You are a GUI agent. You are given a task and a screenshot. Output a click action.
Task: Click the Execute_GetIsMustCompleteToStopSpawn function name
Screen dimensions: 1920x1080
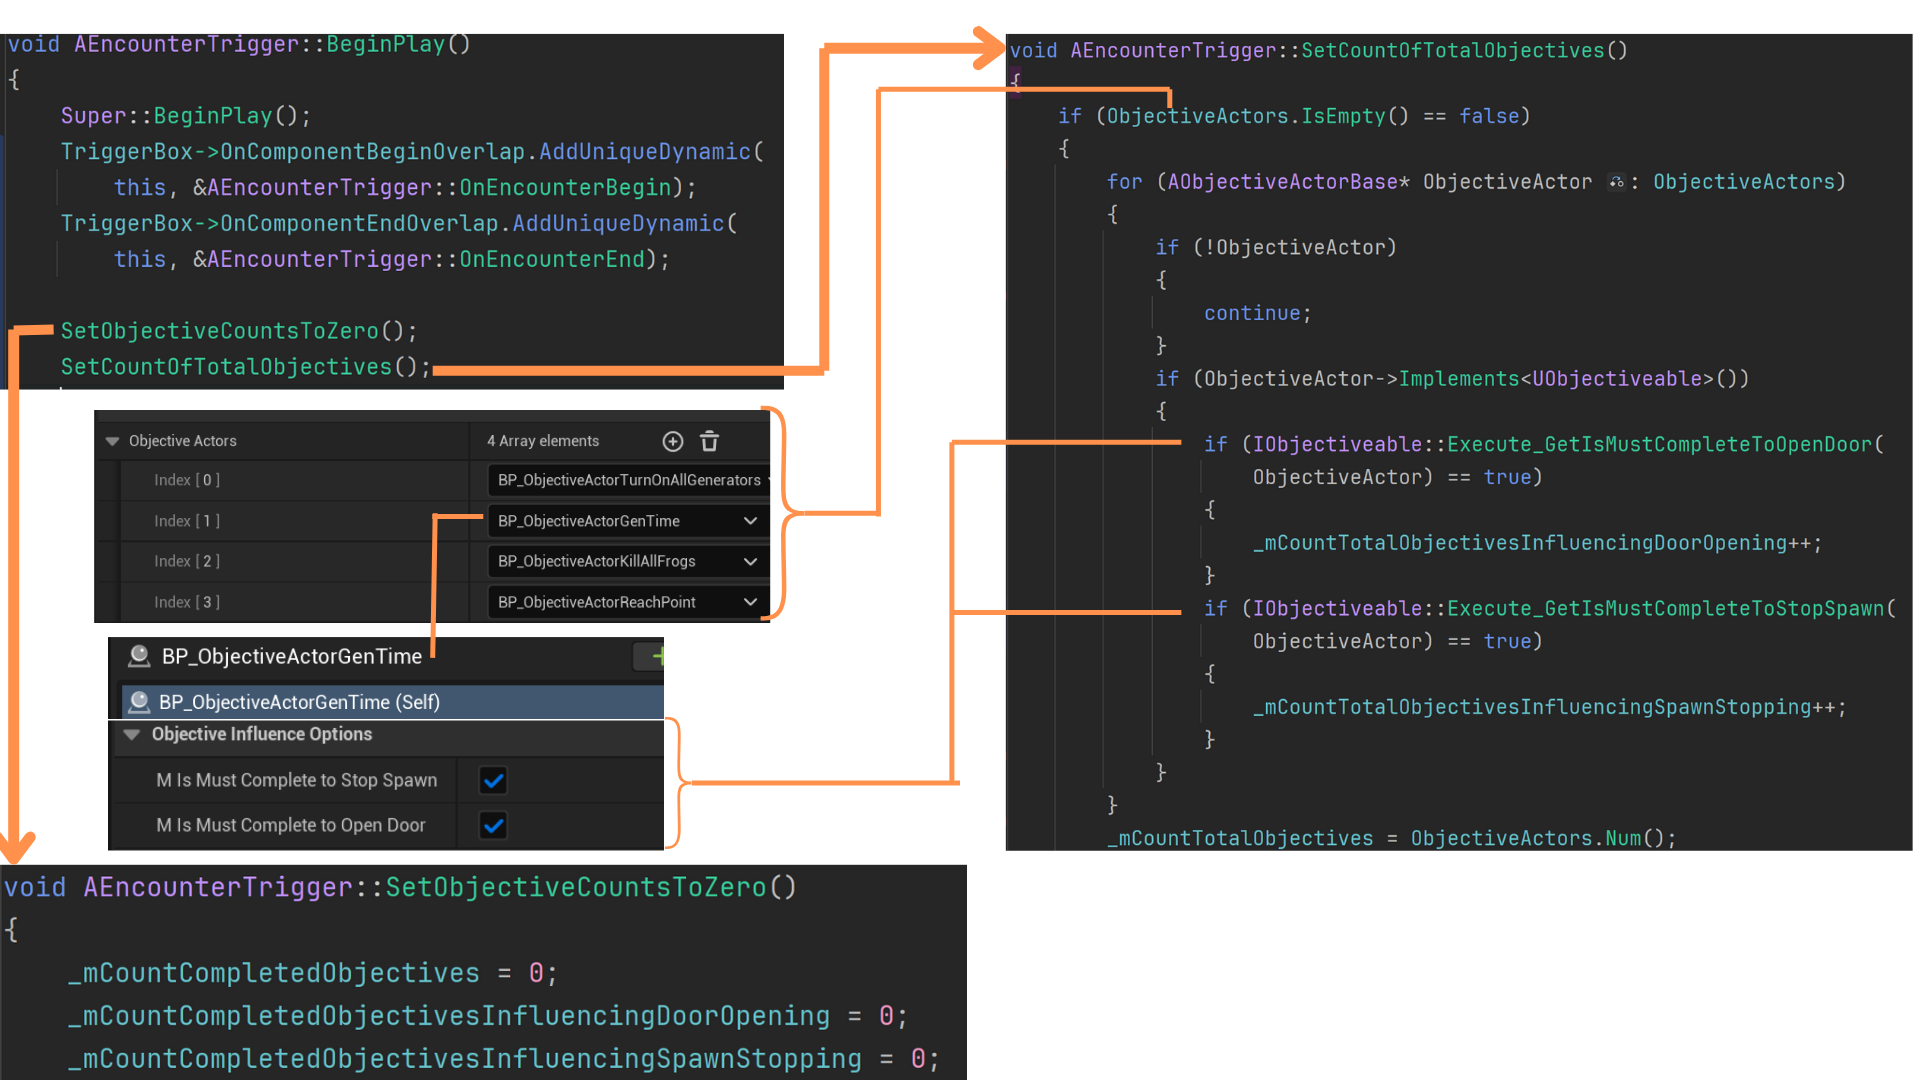(x=1665, y=608)
